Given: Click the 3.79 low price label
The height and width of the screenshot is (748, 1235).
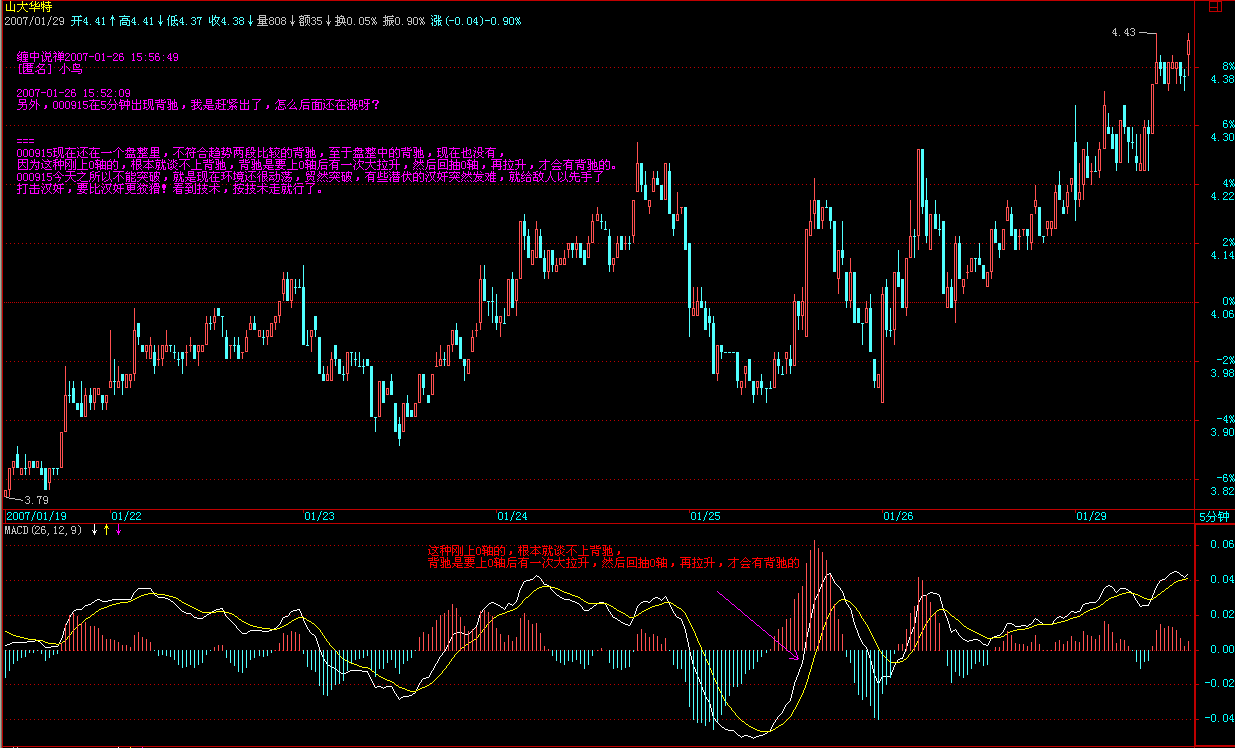Looking at the screenshot, I should click(36, 499).
